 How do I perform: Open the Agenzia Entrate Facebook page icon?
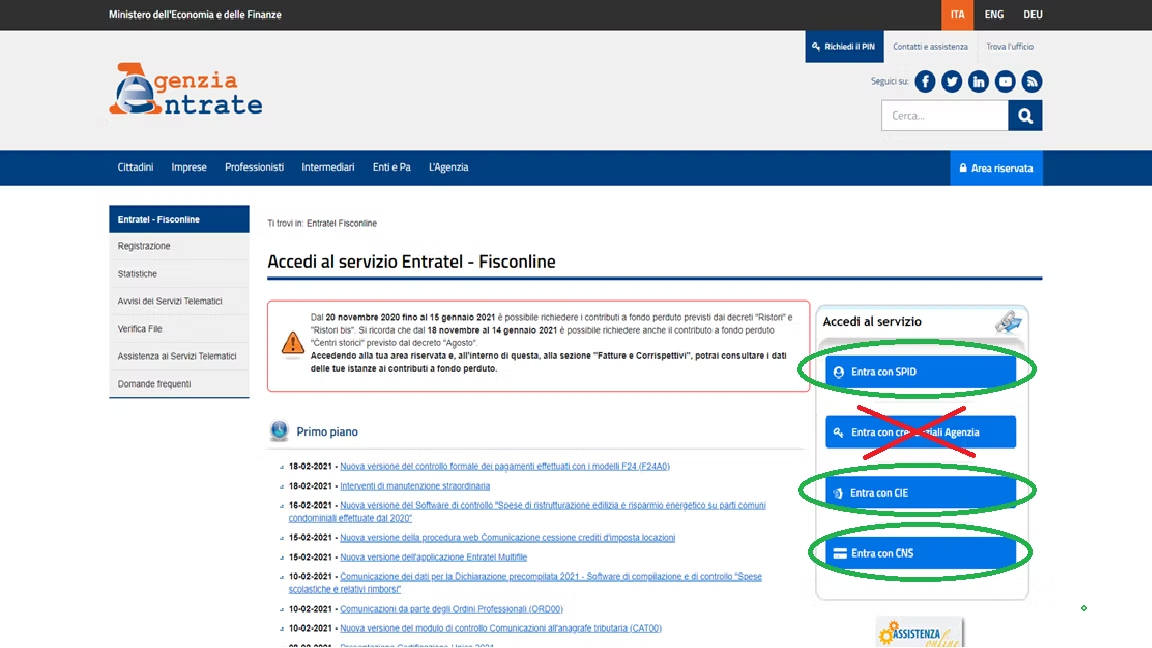tap(924, 81)
